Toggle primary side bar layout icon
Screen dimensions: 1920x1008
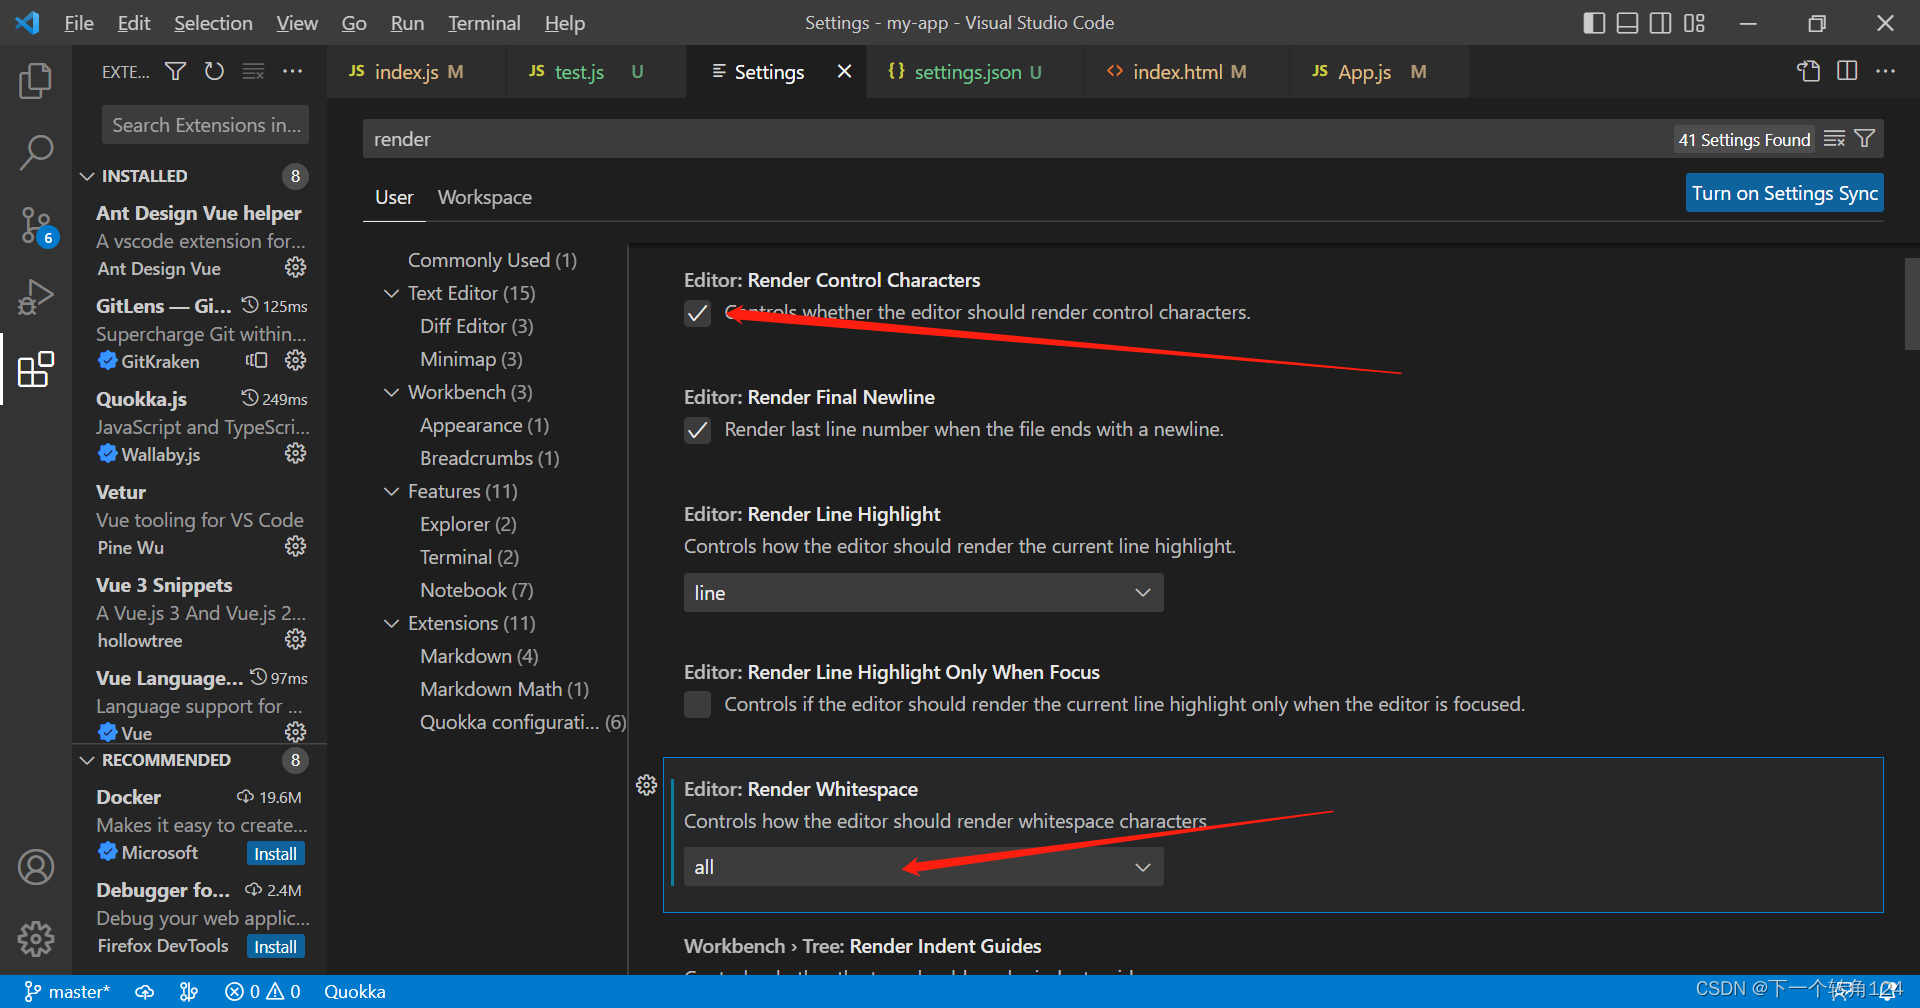(1595, 23)
